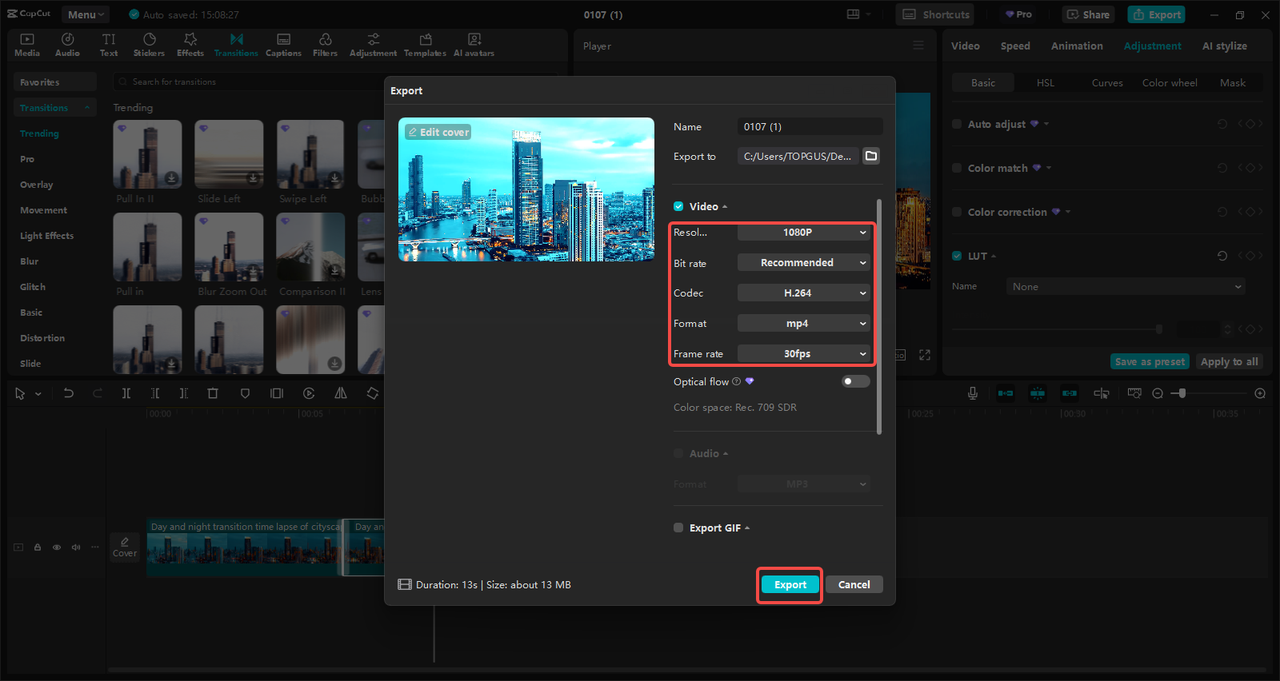
Task: Switch to the AI stylize tab
Action: [x=1225, y=46]
